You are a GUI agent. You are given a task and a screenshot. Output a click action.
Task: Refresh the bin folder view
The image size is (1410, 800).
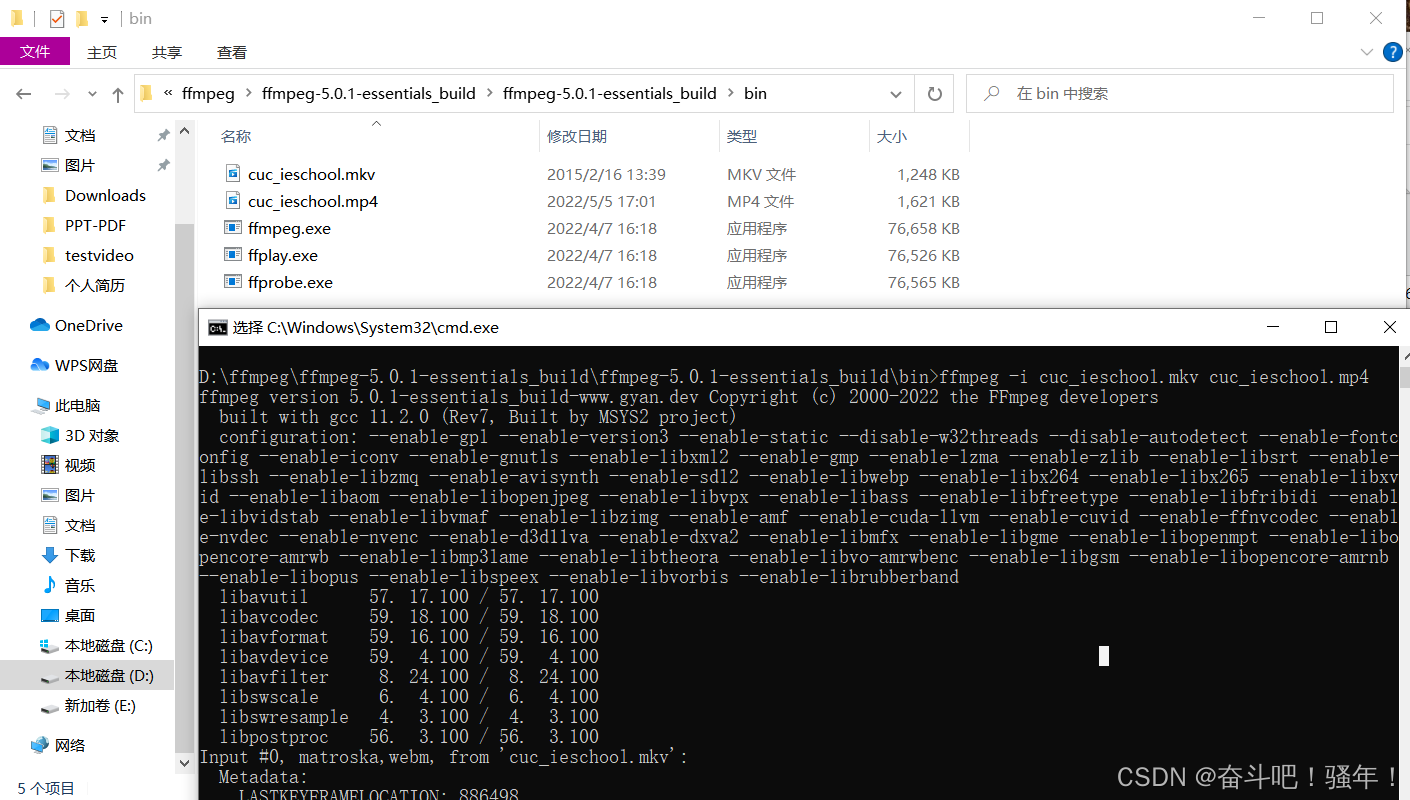coord(934,94)
